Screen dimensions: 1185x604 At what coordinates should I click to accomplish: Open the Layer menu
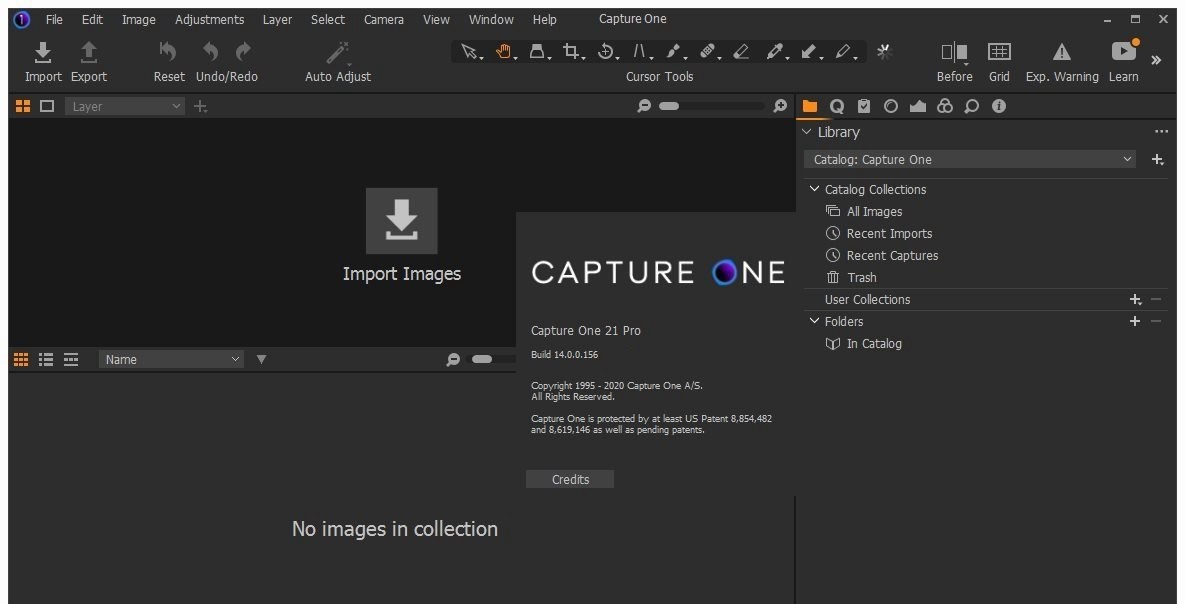point(277,19)
